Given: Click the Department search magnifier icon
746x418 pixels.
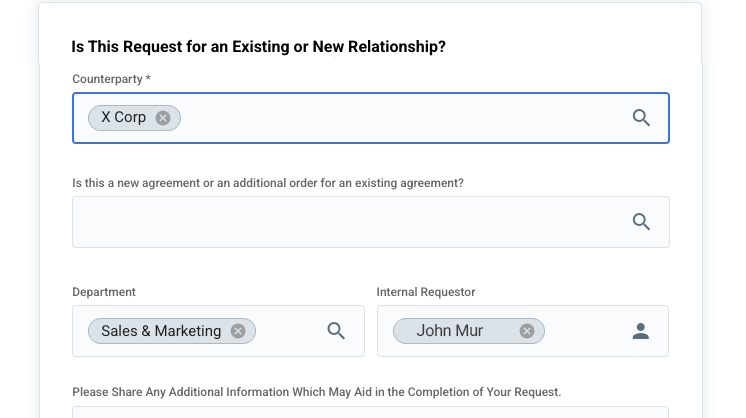Looking at the screenshot, I should [x=336, y=331].
